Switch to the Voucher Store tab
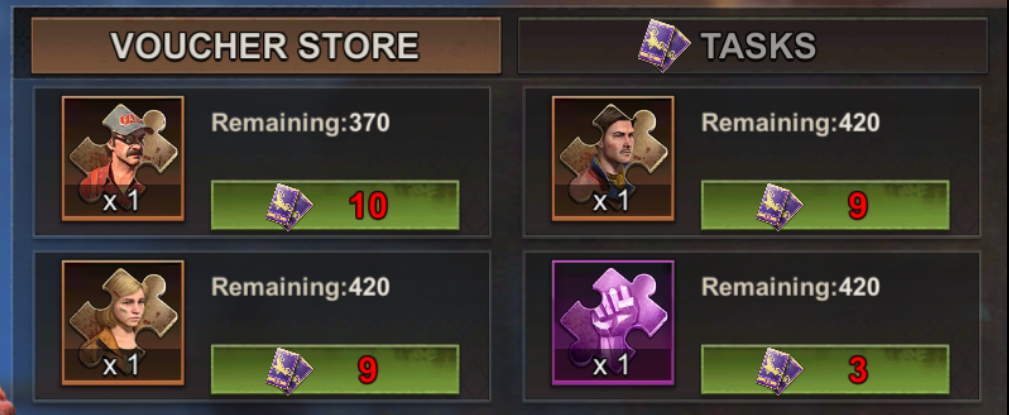The image size is (1009, 415). point(266,45)
